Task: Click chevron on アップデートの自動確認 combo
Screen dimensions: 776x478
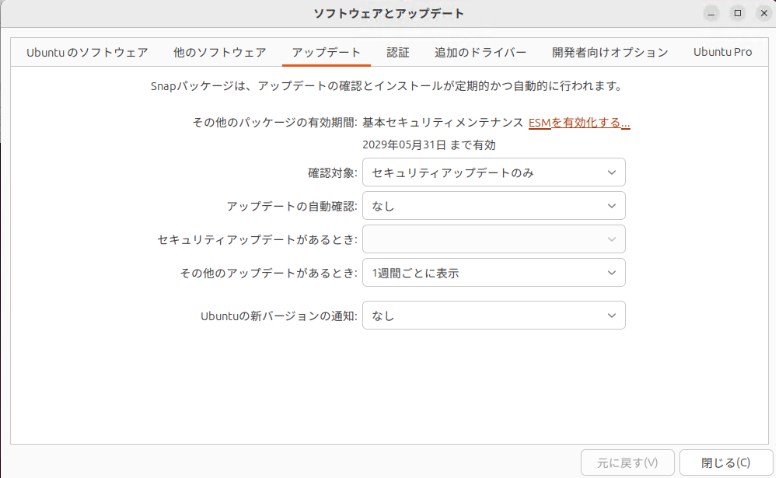Action: [612, 206]
